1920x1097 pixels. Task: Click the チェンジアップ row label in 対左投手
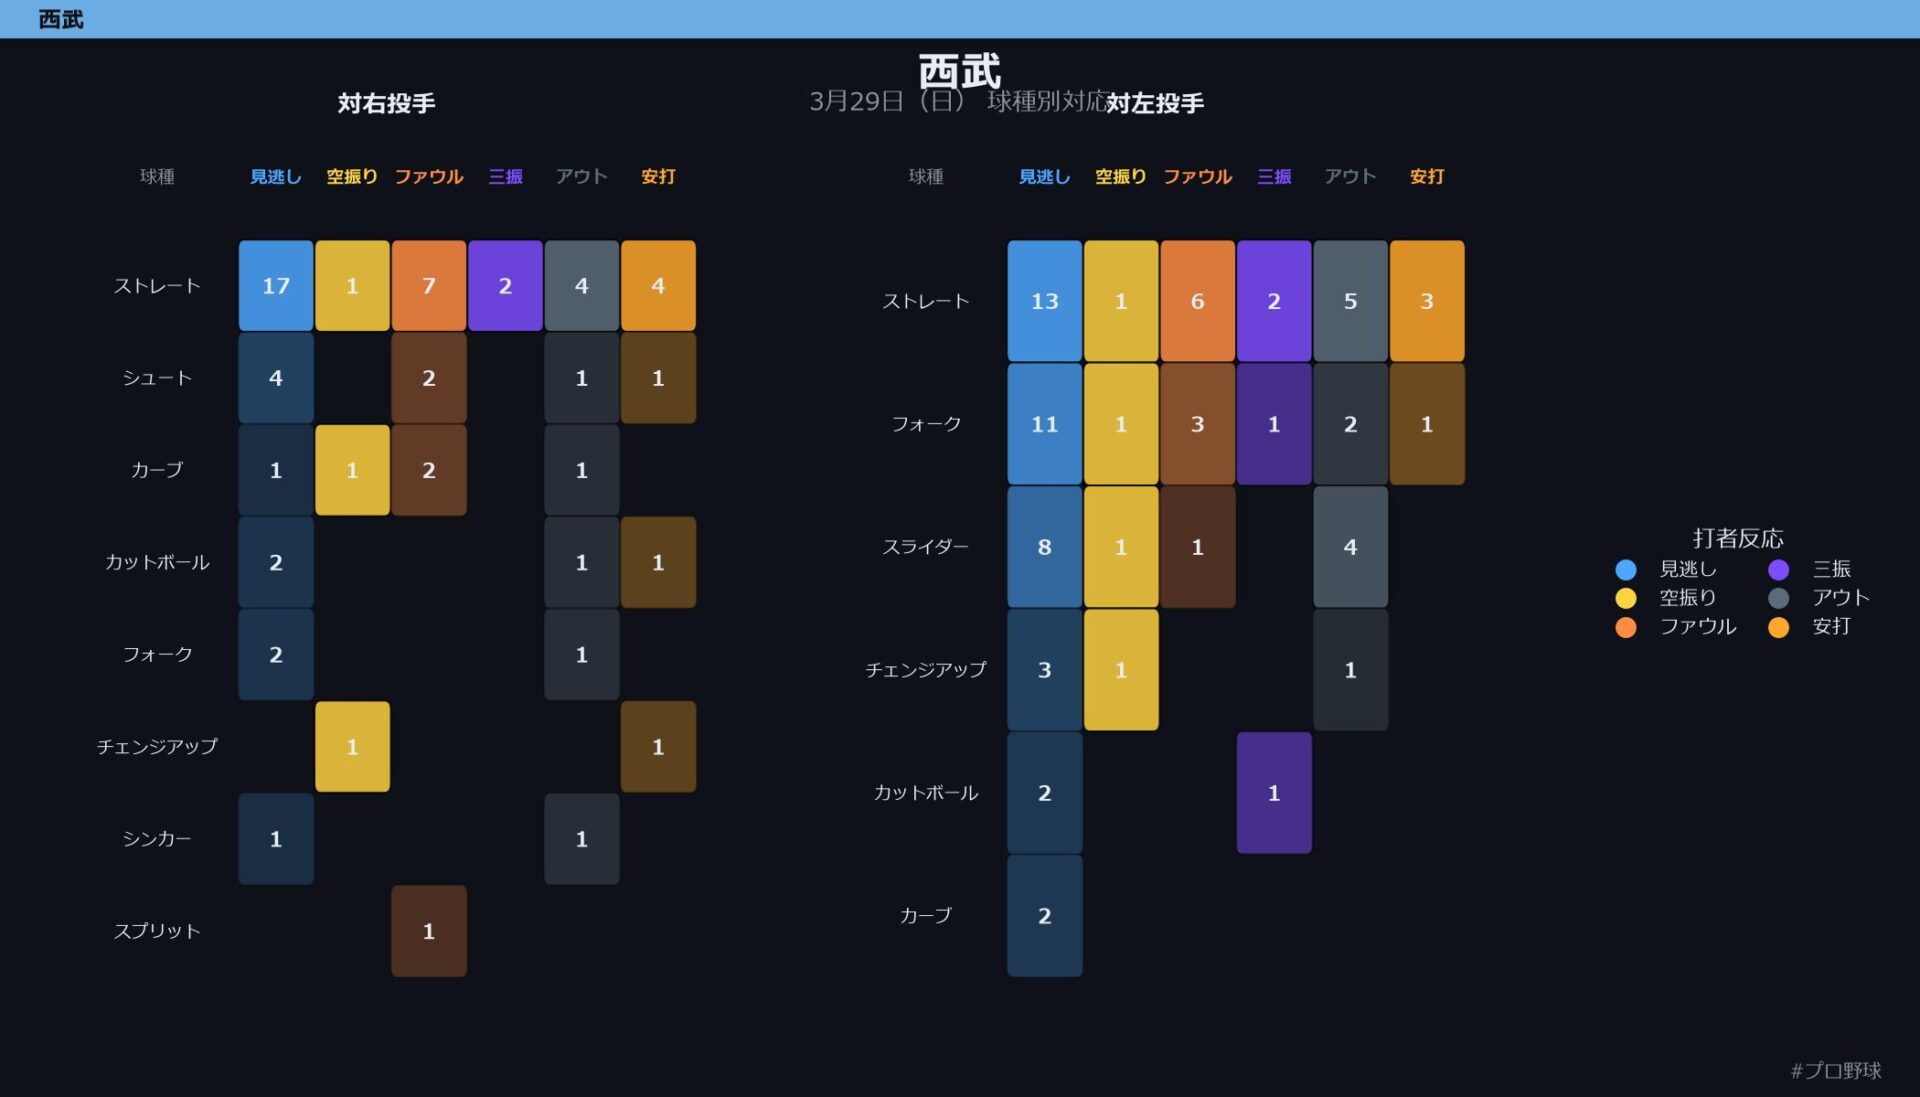[926, 670]
